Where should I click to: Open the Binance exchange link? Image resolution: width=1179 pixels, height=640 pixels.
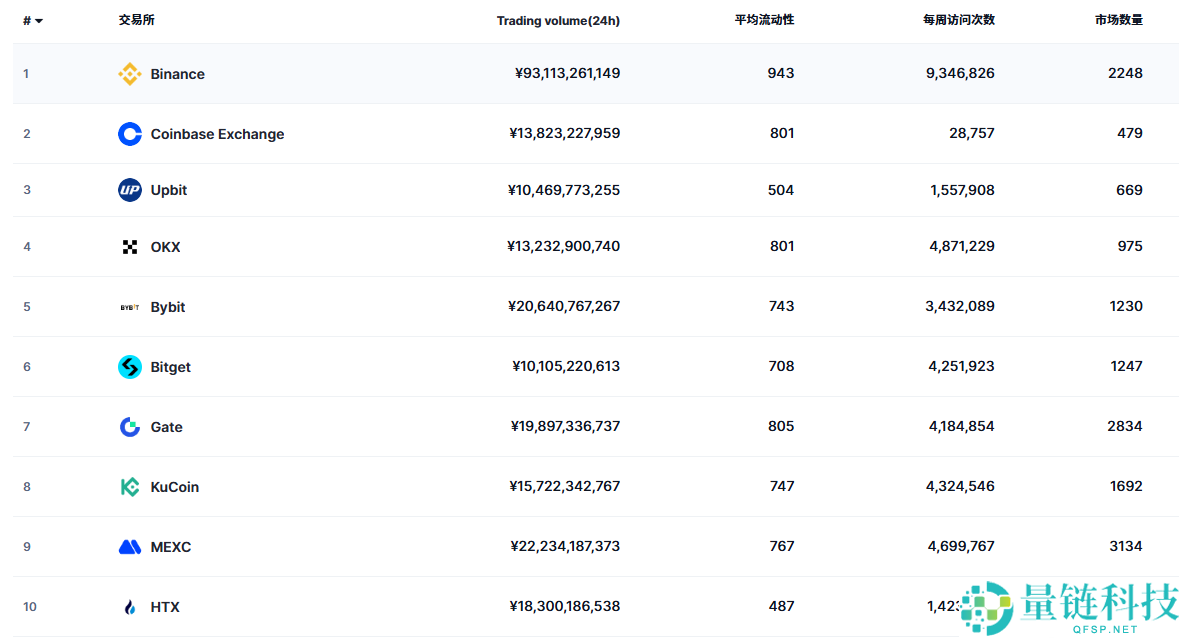[177, 74]
